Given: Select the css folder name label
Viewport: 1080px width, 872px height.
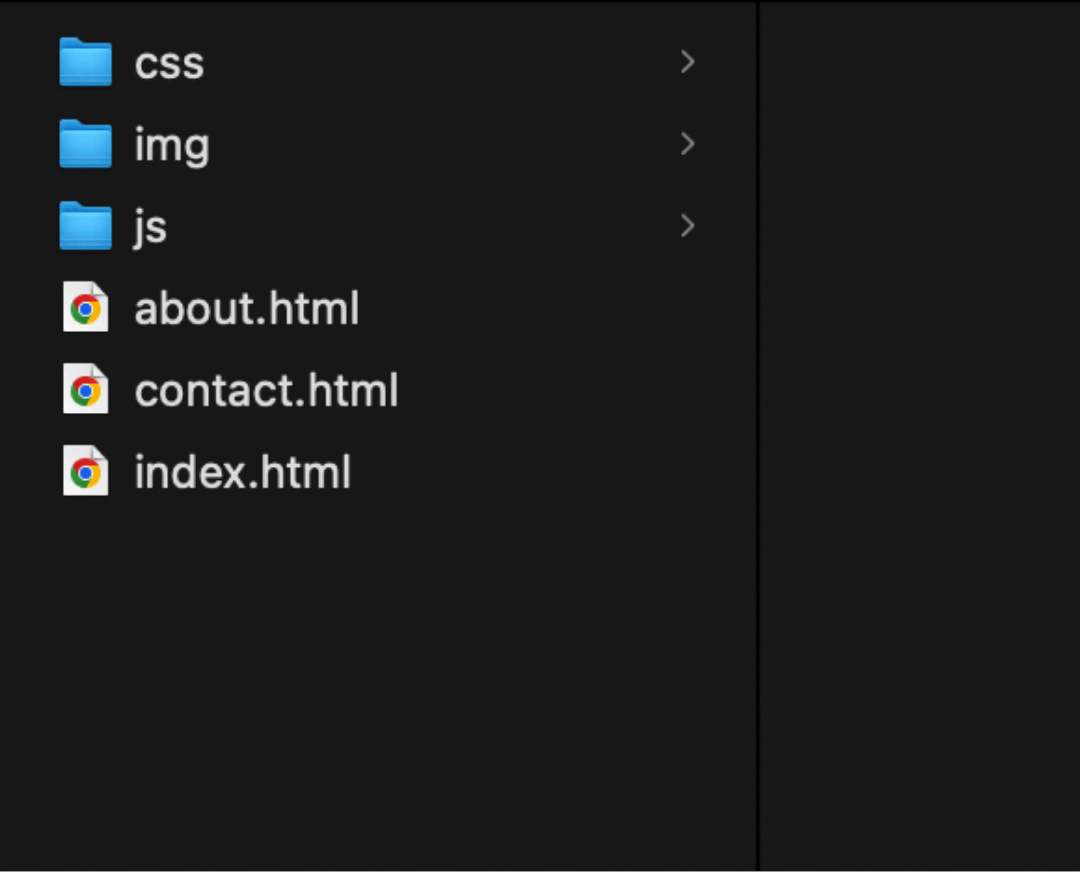Looking at the screenshot, I should (x=169, y=65).
